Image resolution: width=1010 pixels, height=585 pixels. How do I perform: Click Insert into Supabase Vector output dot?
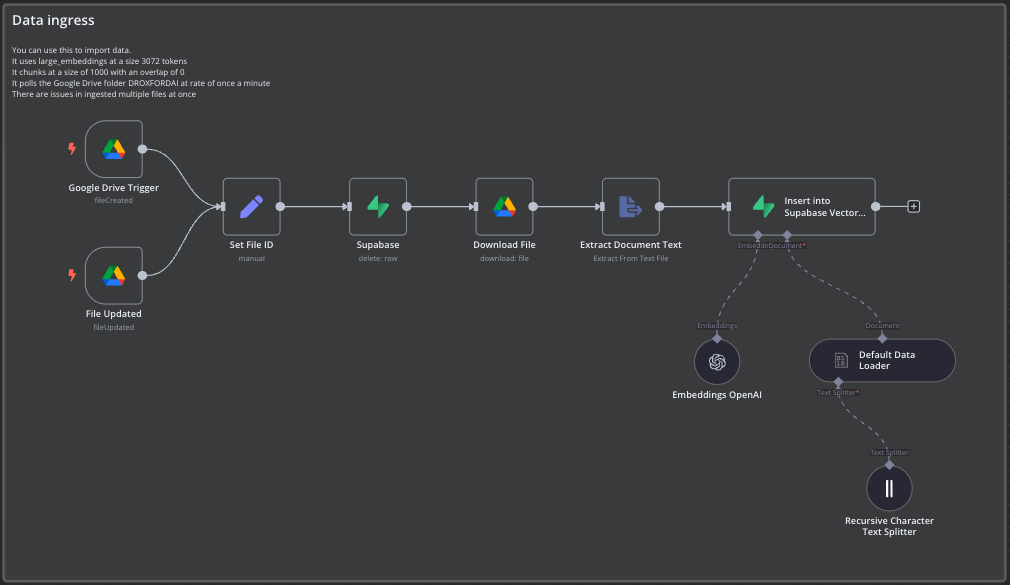(875, 206)
